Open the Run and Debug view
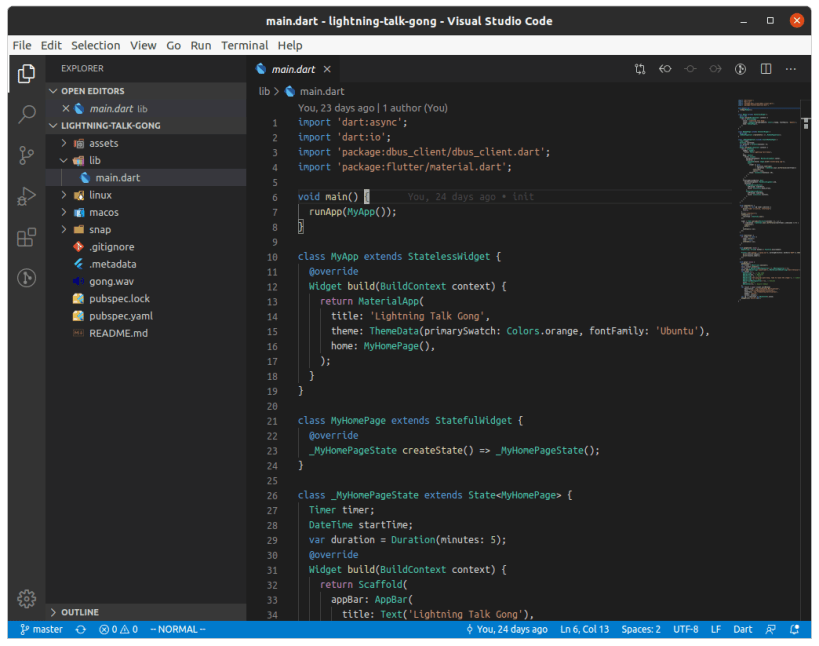Screen dimensions: 819x646 (x=27, y=197)
